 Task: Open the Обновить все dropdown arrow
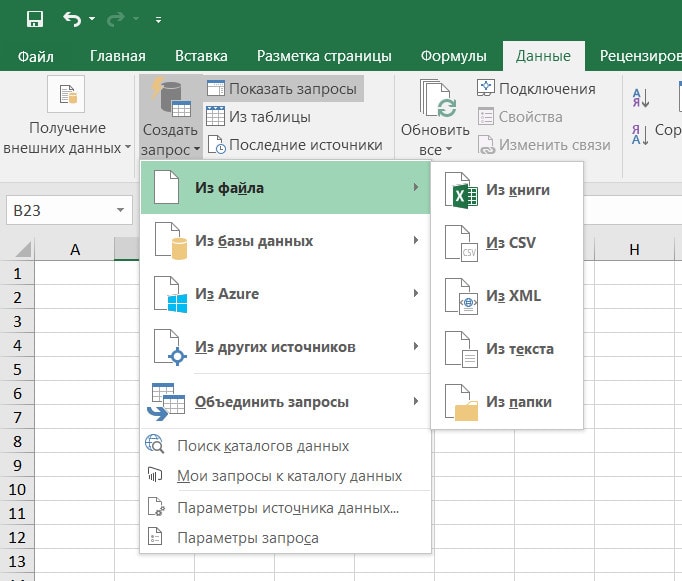coord(448,149)
